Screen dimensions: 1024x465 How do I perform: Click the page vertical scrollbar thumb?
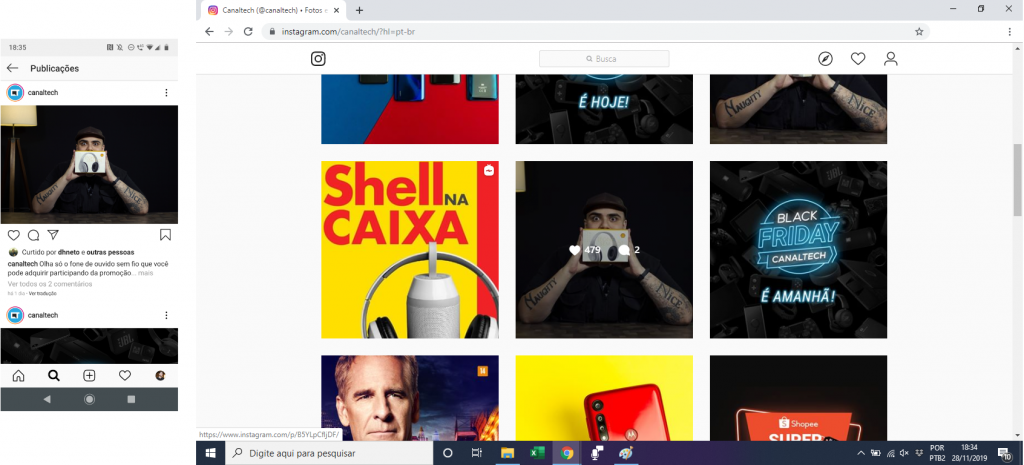pos(1017,180)
